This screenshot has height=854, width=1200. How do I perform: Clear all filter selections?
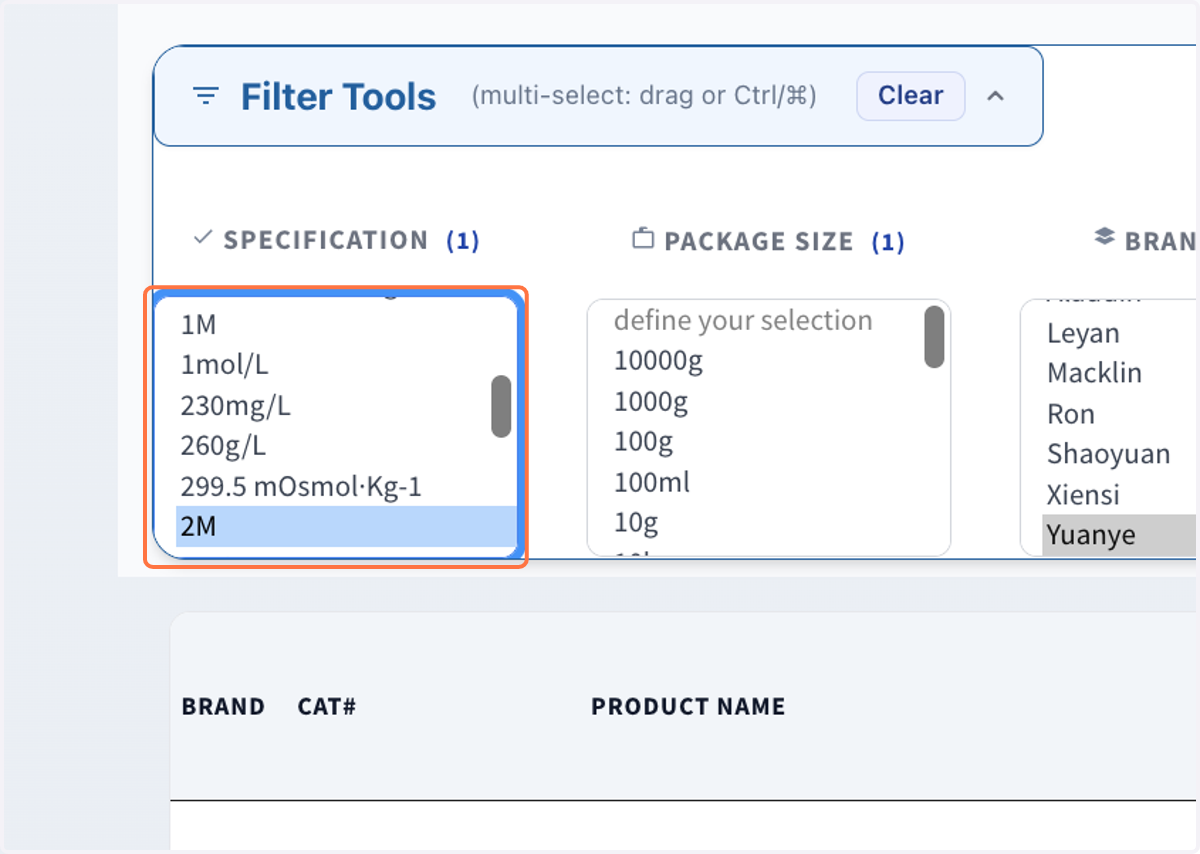tap(910, 96)
